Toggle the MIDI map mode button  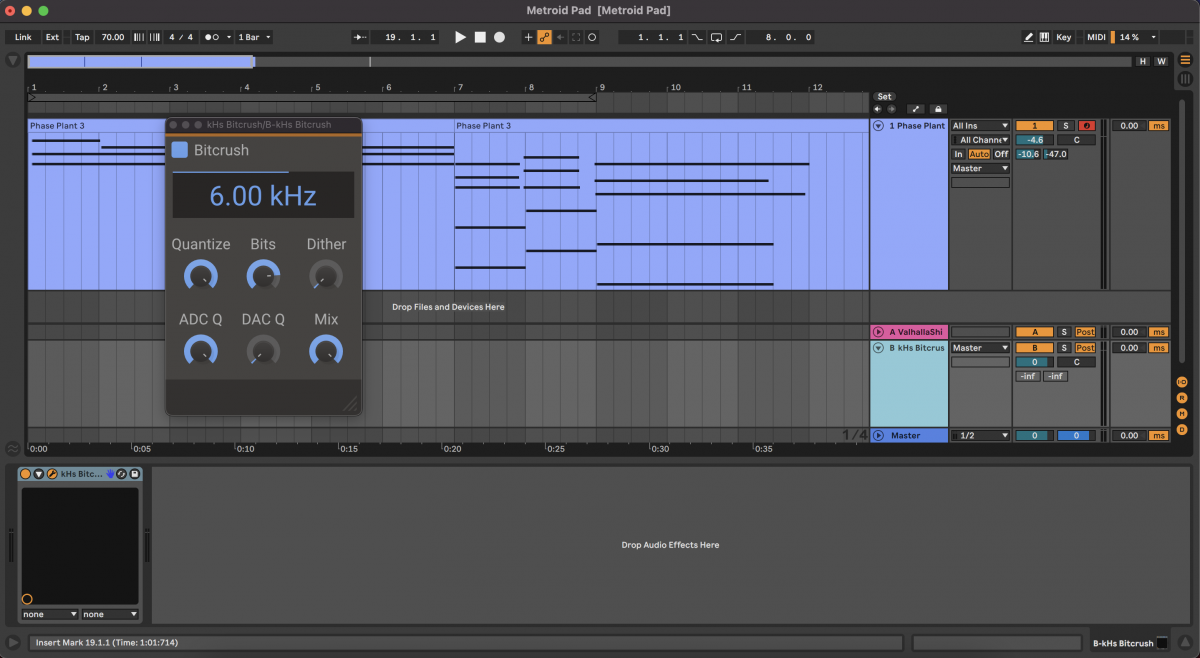click(1096, 37)
